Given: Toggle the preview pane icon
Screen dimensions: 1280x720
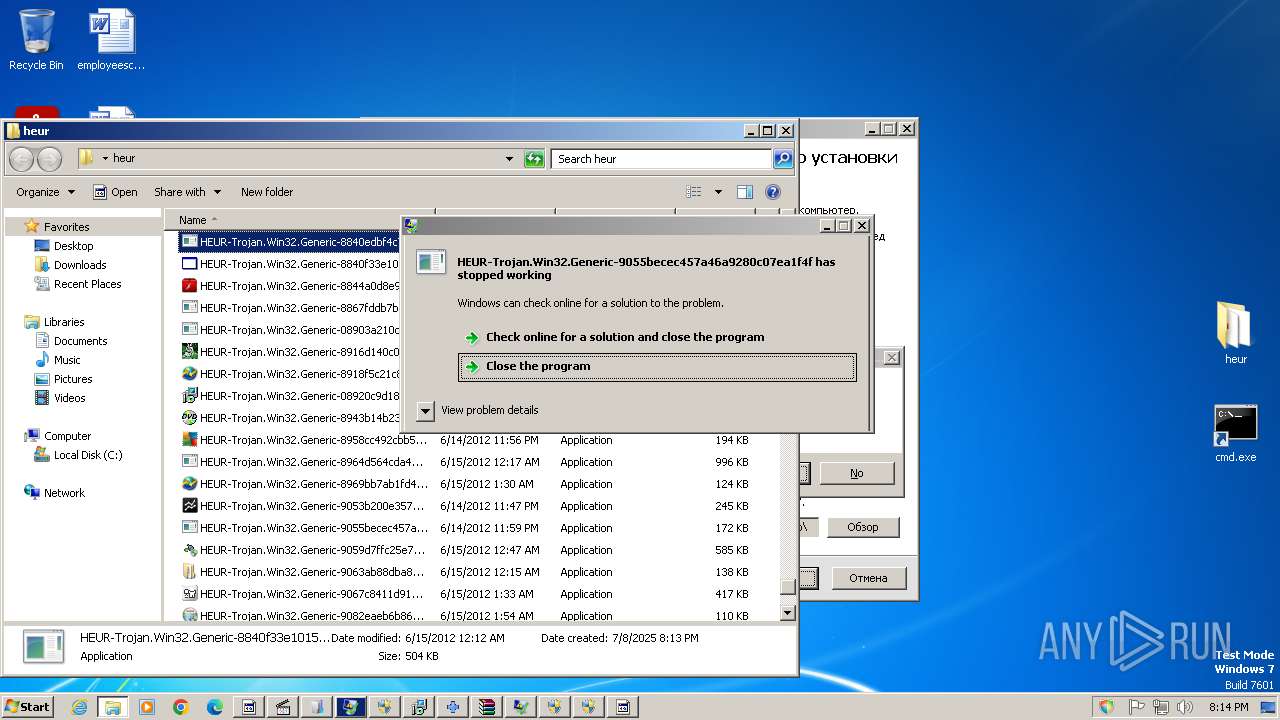Looking at the screenshot, I should pyautogui.click(x=745, y=192).
